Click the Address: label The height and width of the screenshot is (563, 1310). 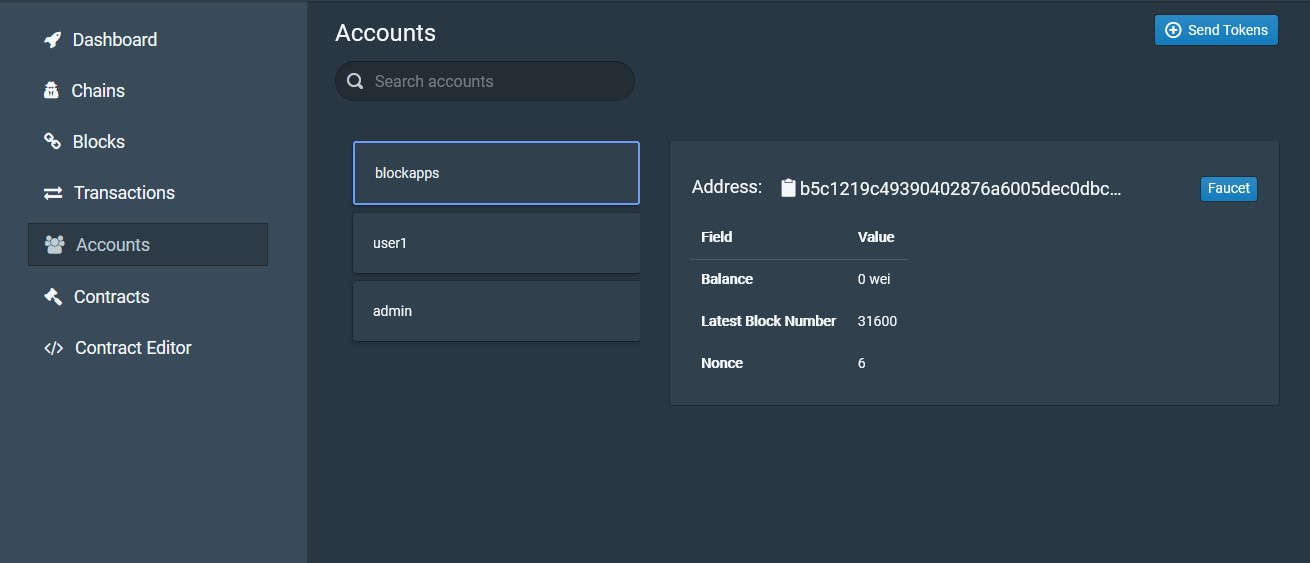[x=727, y=187]
